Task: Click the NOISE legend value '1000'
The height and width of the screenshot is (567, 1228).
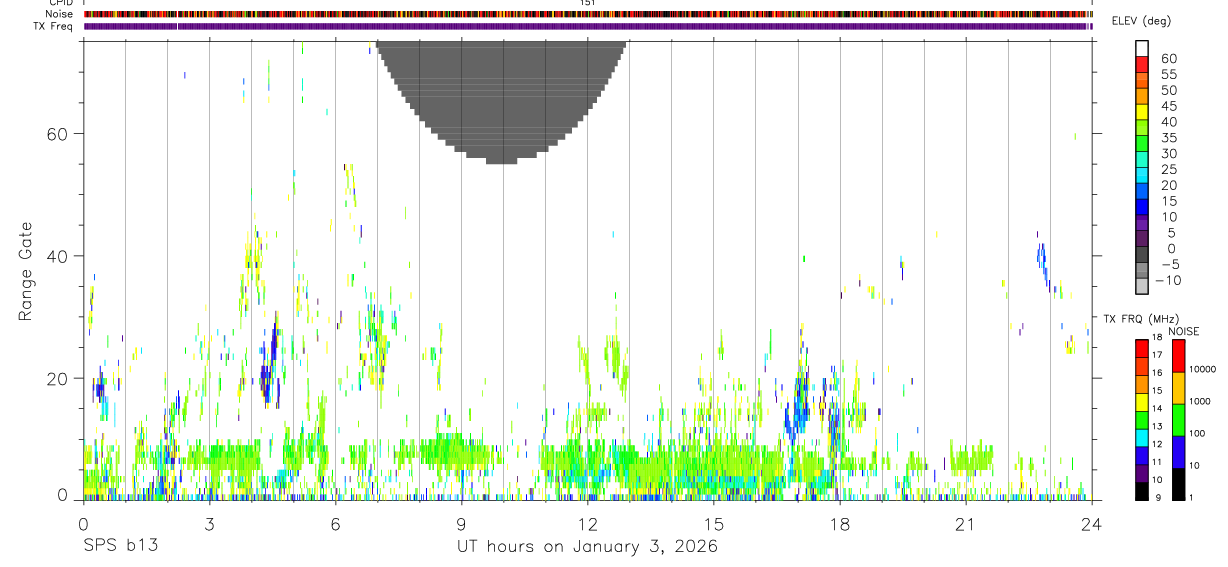Action: (1201, 401)
